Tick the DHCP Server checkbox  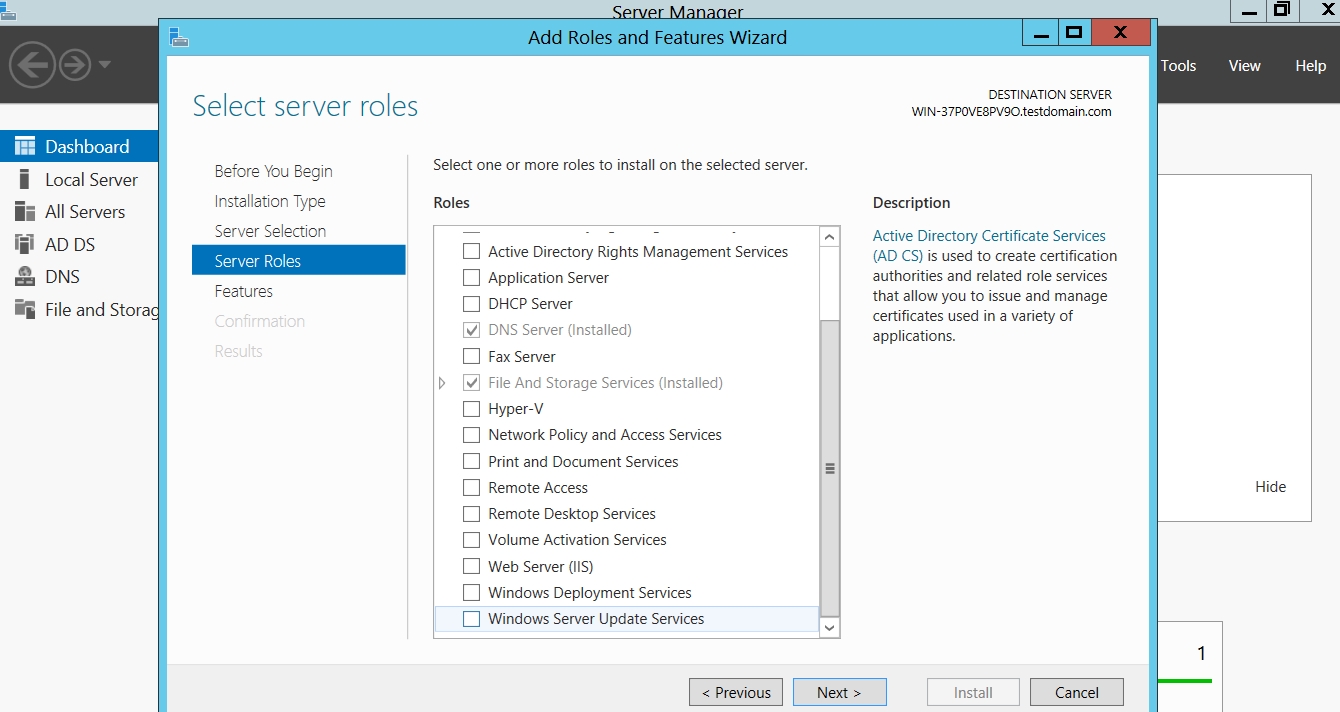(471, 303)
